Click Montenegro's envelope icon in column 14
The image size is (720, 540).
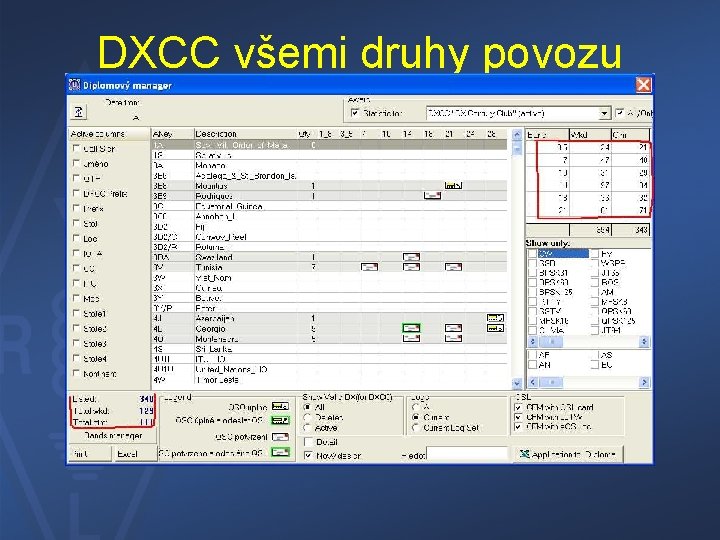411,338
